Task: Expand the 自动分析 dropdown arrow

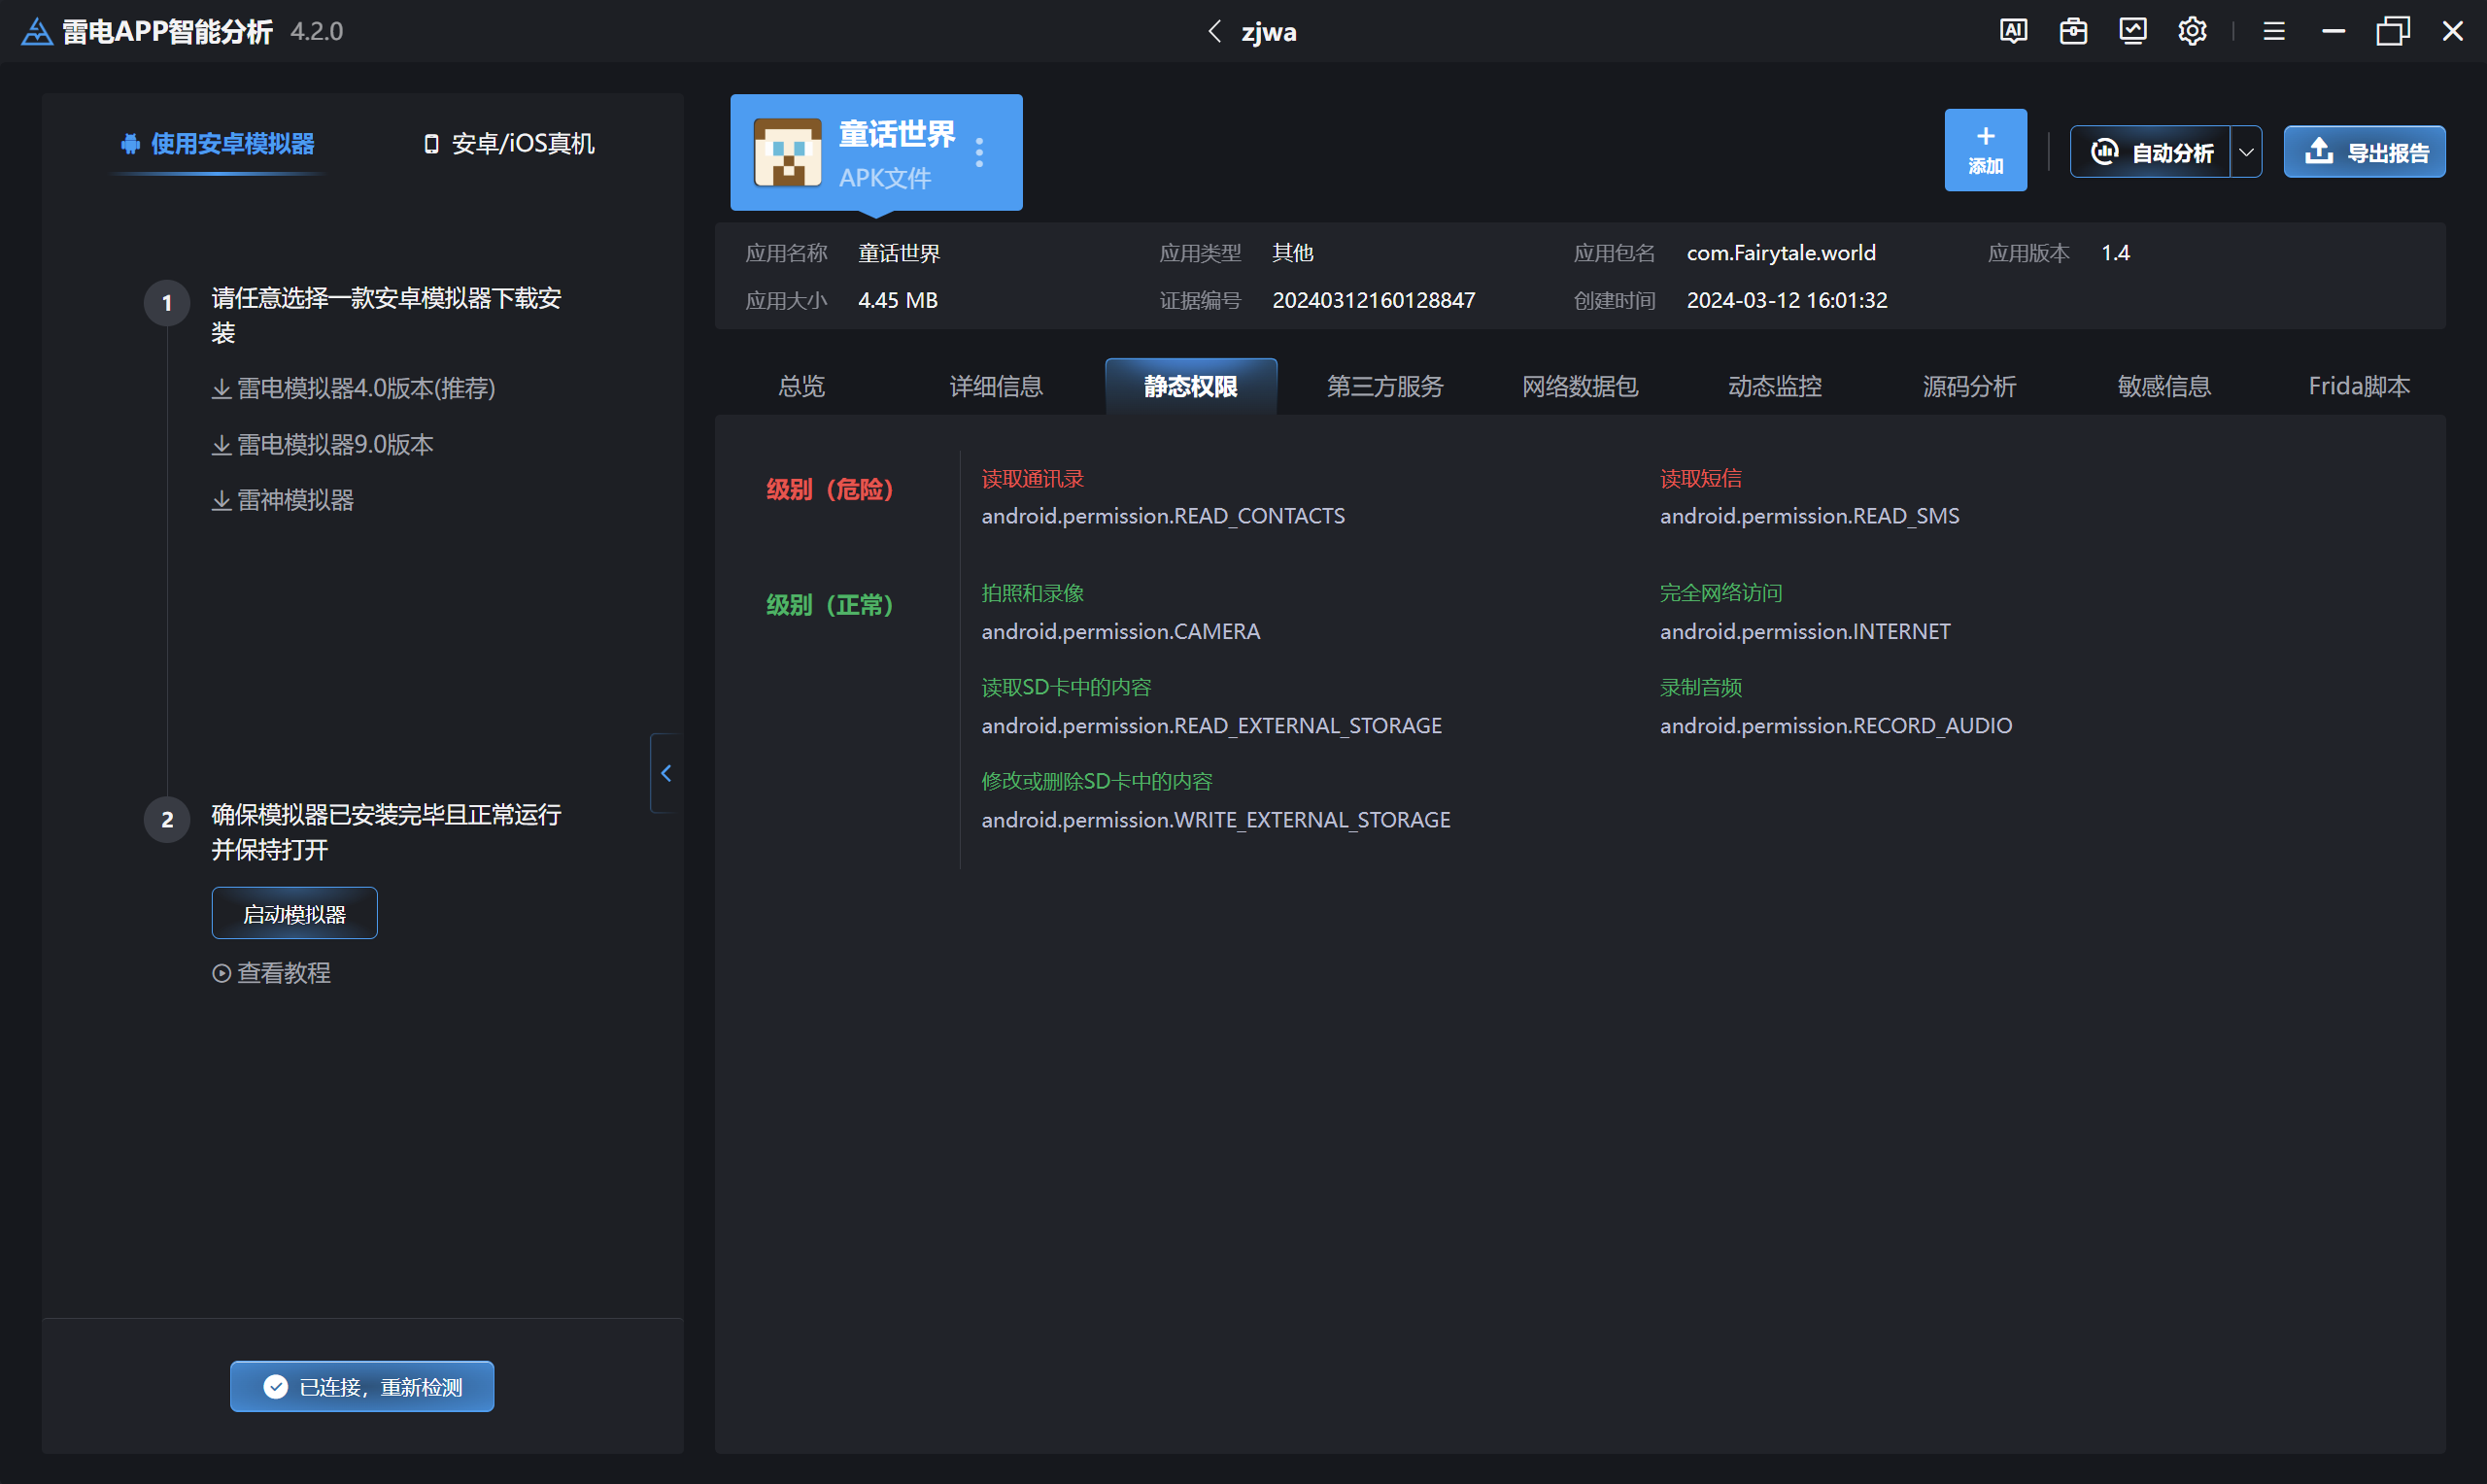Action: 2246,152
